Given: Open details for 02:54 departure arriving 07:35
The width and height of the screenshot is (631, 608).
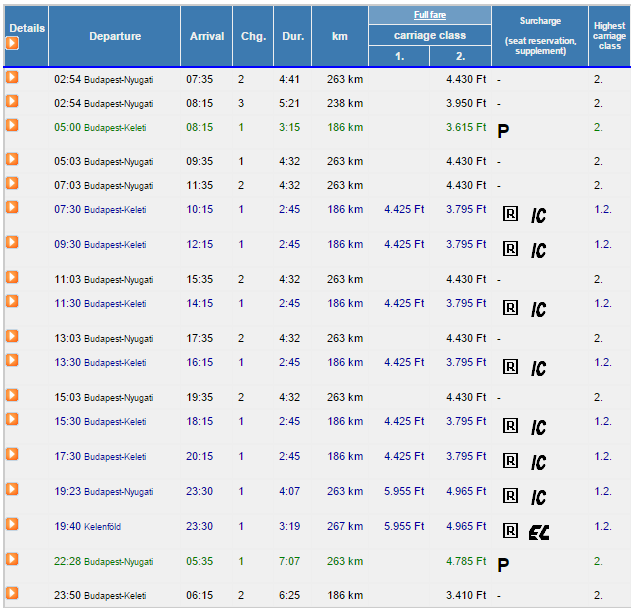Looking at the screenshot, I should tap(12, 77).
